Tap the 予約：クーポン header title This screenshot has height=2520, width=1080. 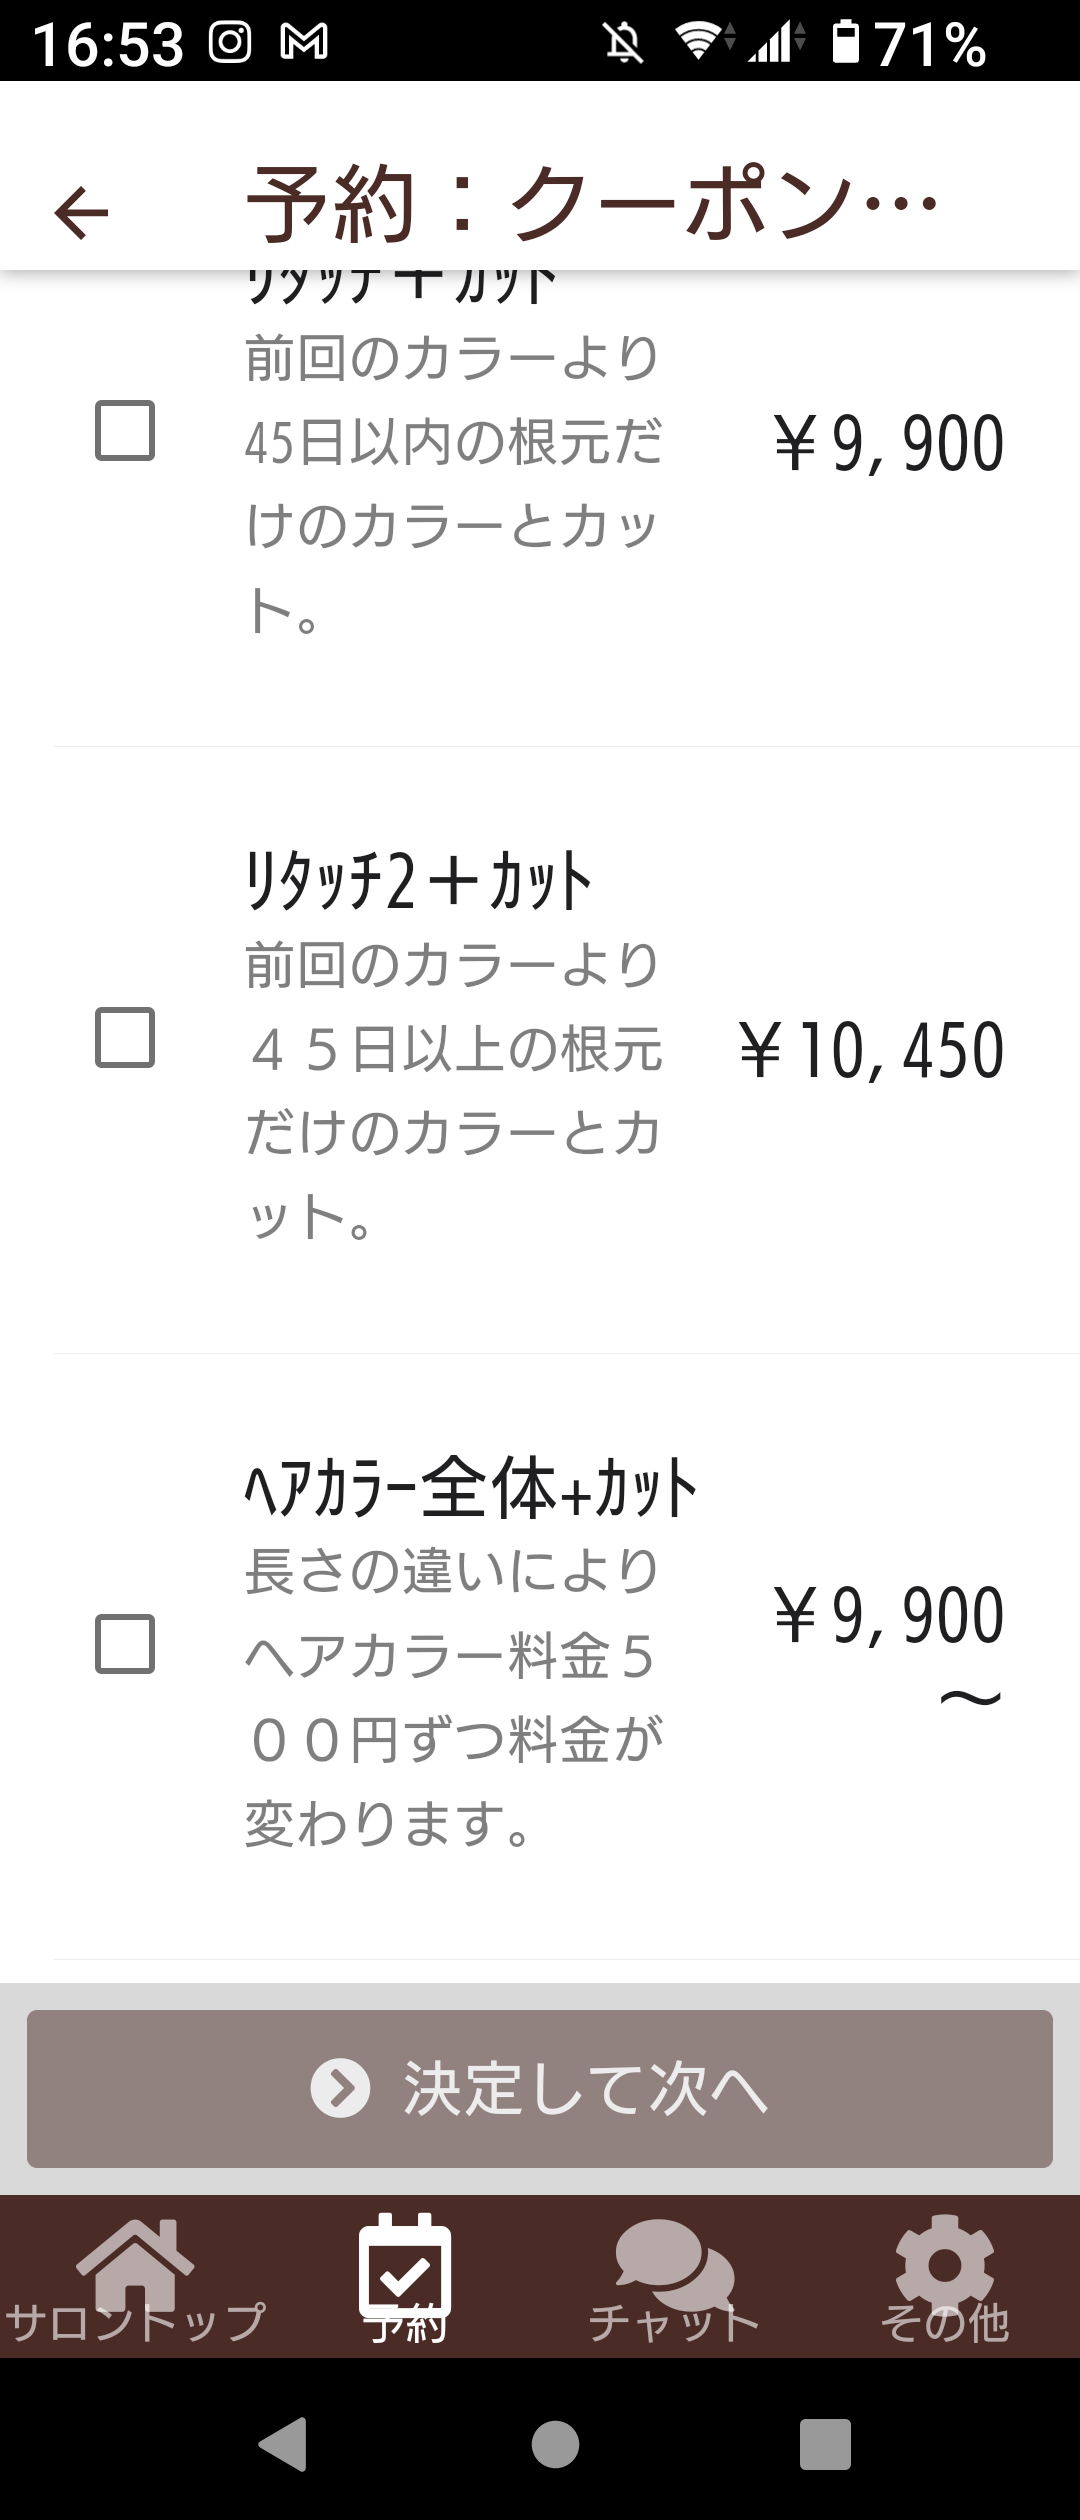coord(590,205)
